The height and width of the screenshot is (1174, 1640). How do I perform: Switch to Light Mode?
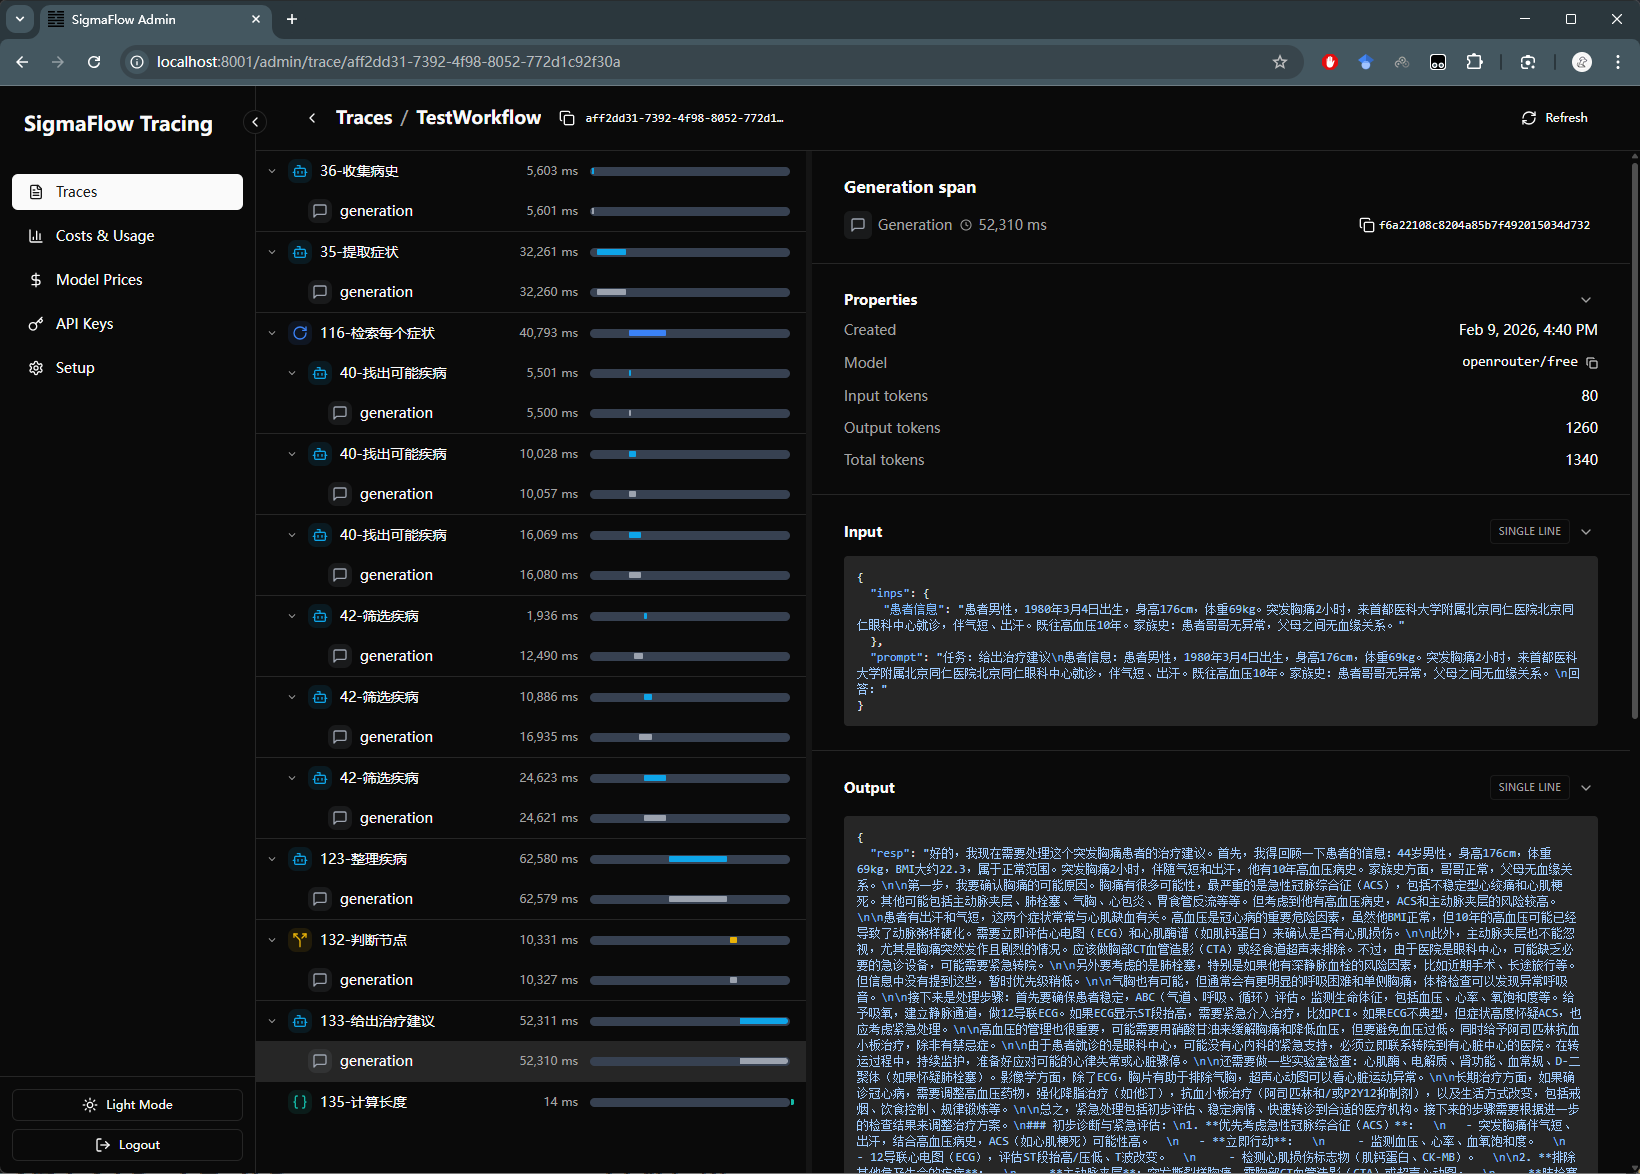[x=127, y=1105]
